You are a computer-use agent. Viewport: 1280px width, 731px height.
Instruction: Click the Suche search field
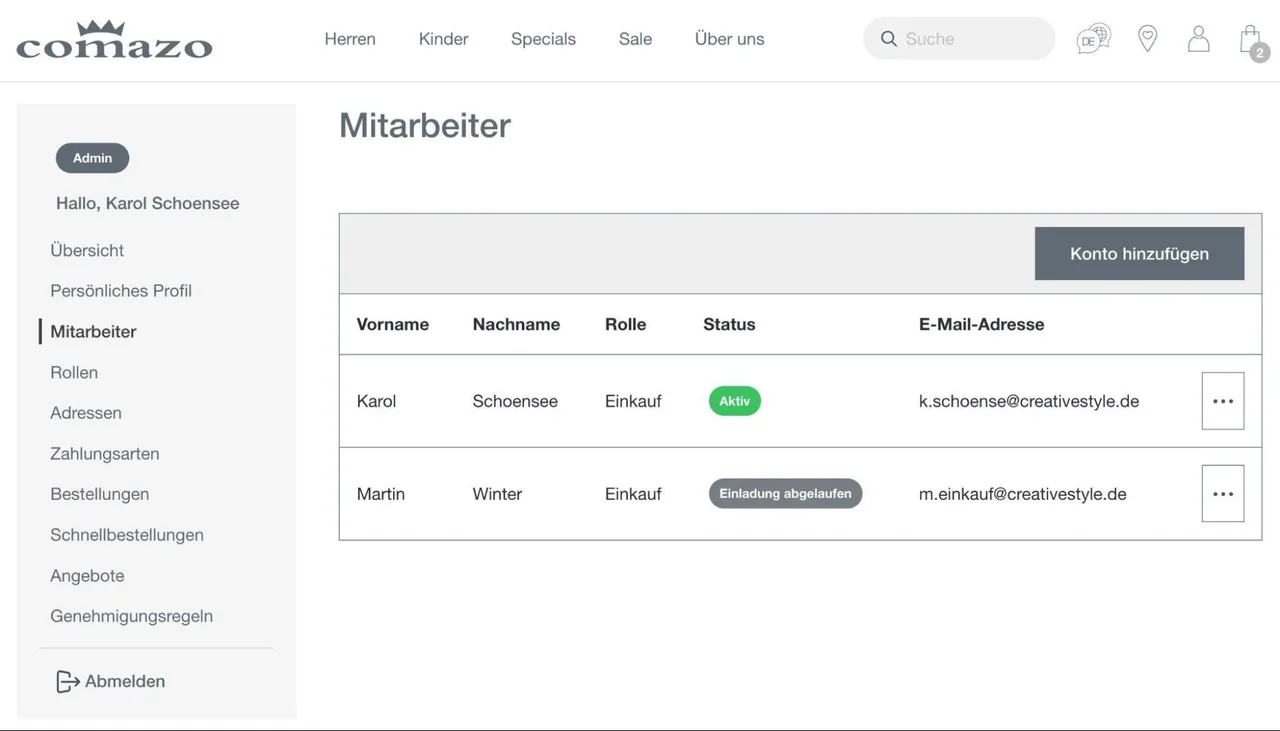pyautogui.click(x=959, y=39)
